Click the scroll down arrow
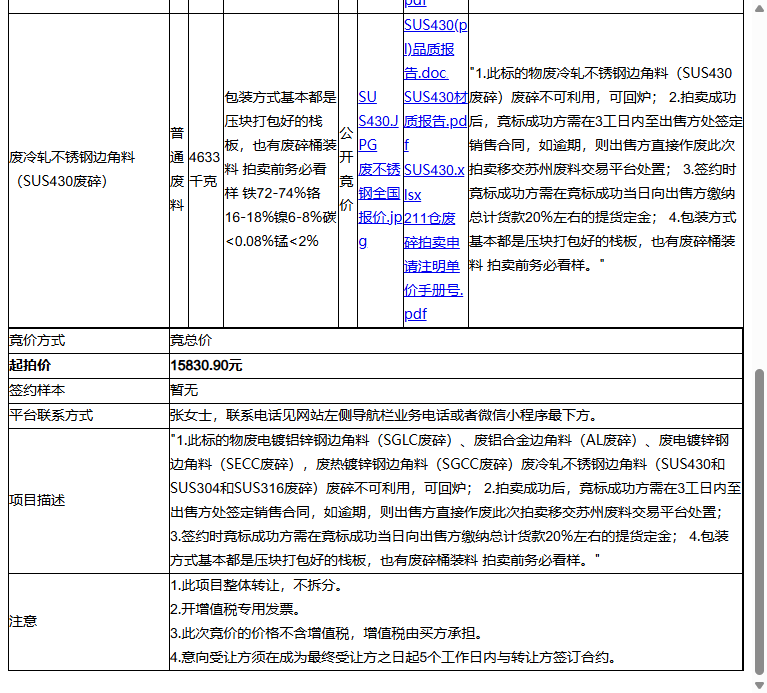The image size is (767, 693). point(759,685)
